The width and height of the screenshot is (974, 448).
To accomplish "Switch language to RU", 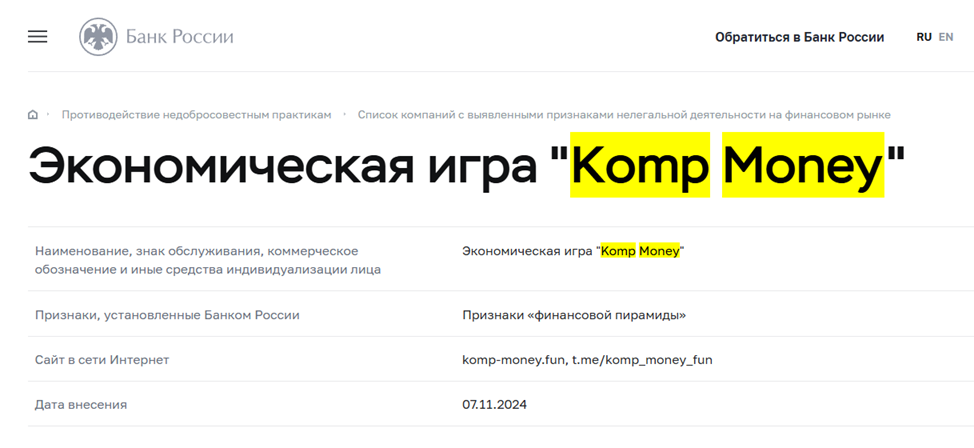I will [924, 37].
